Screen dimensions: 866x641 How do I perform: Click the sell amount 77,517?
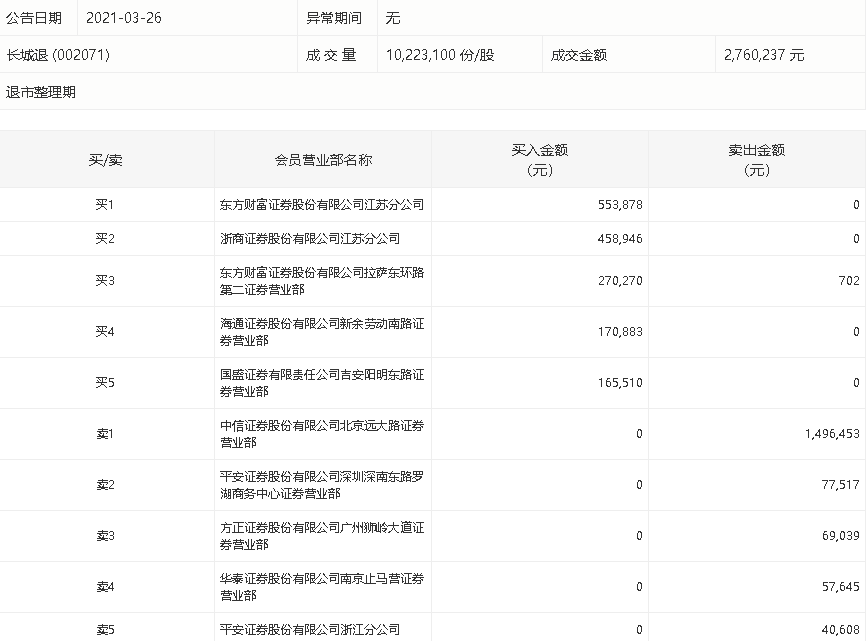(841, 485)
